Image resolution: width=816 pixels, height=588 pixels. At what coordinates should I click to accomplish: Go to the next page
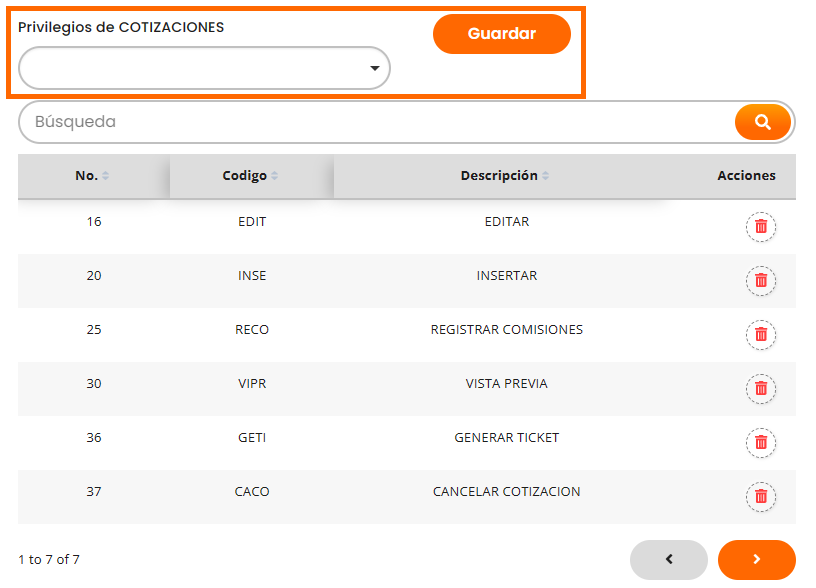coord(756,560)
